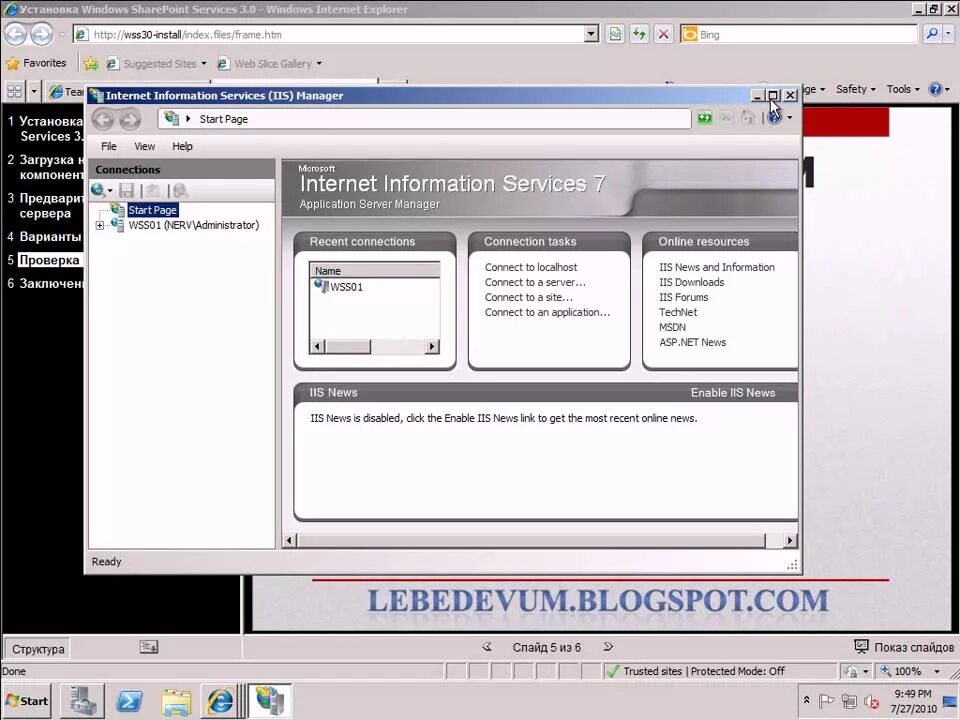This screenshot has height=720, width=960.
Task: Click the IE help question mark icon
Action: tap(935, 89)
